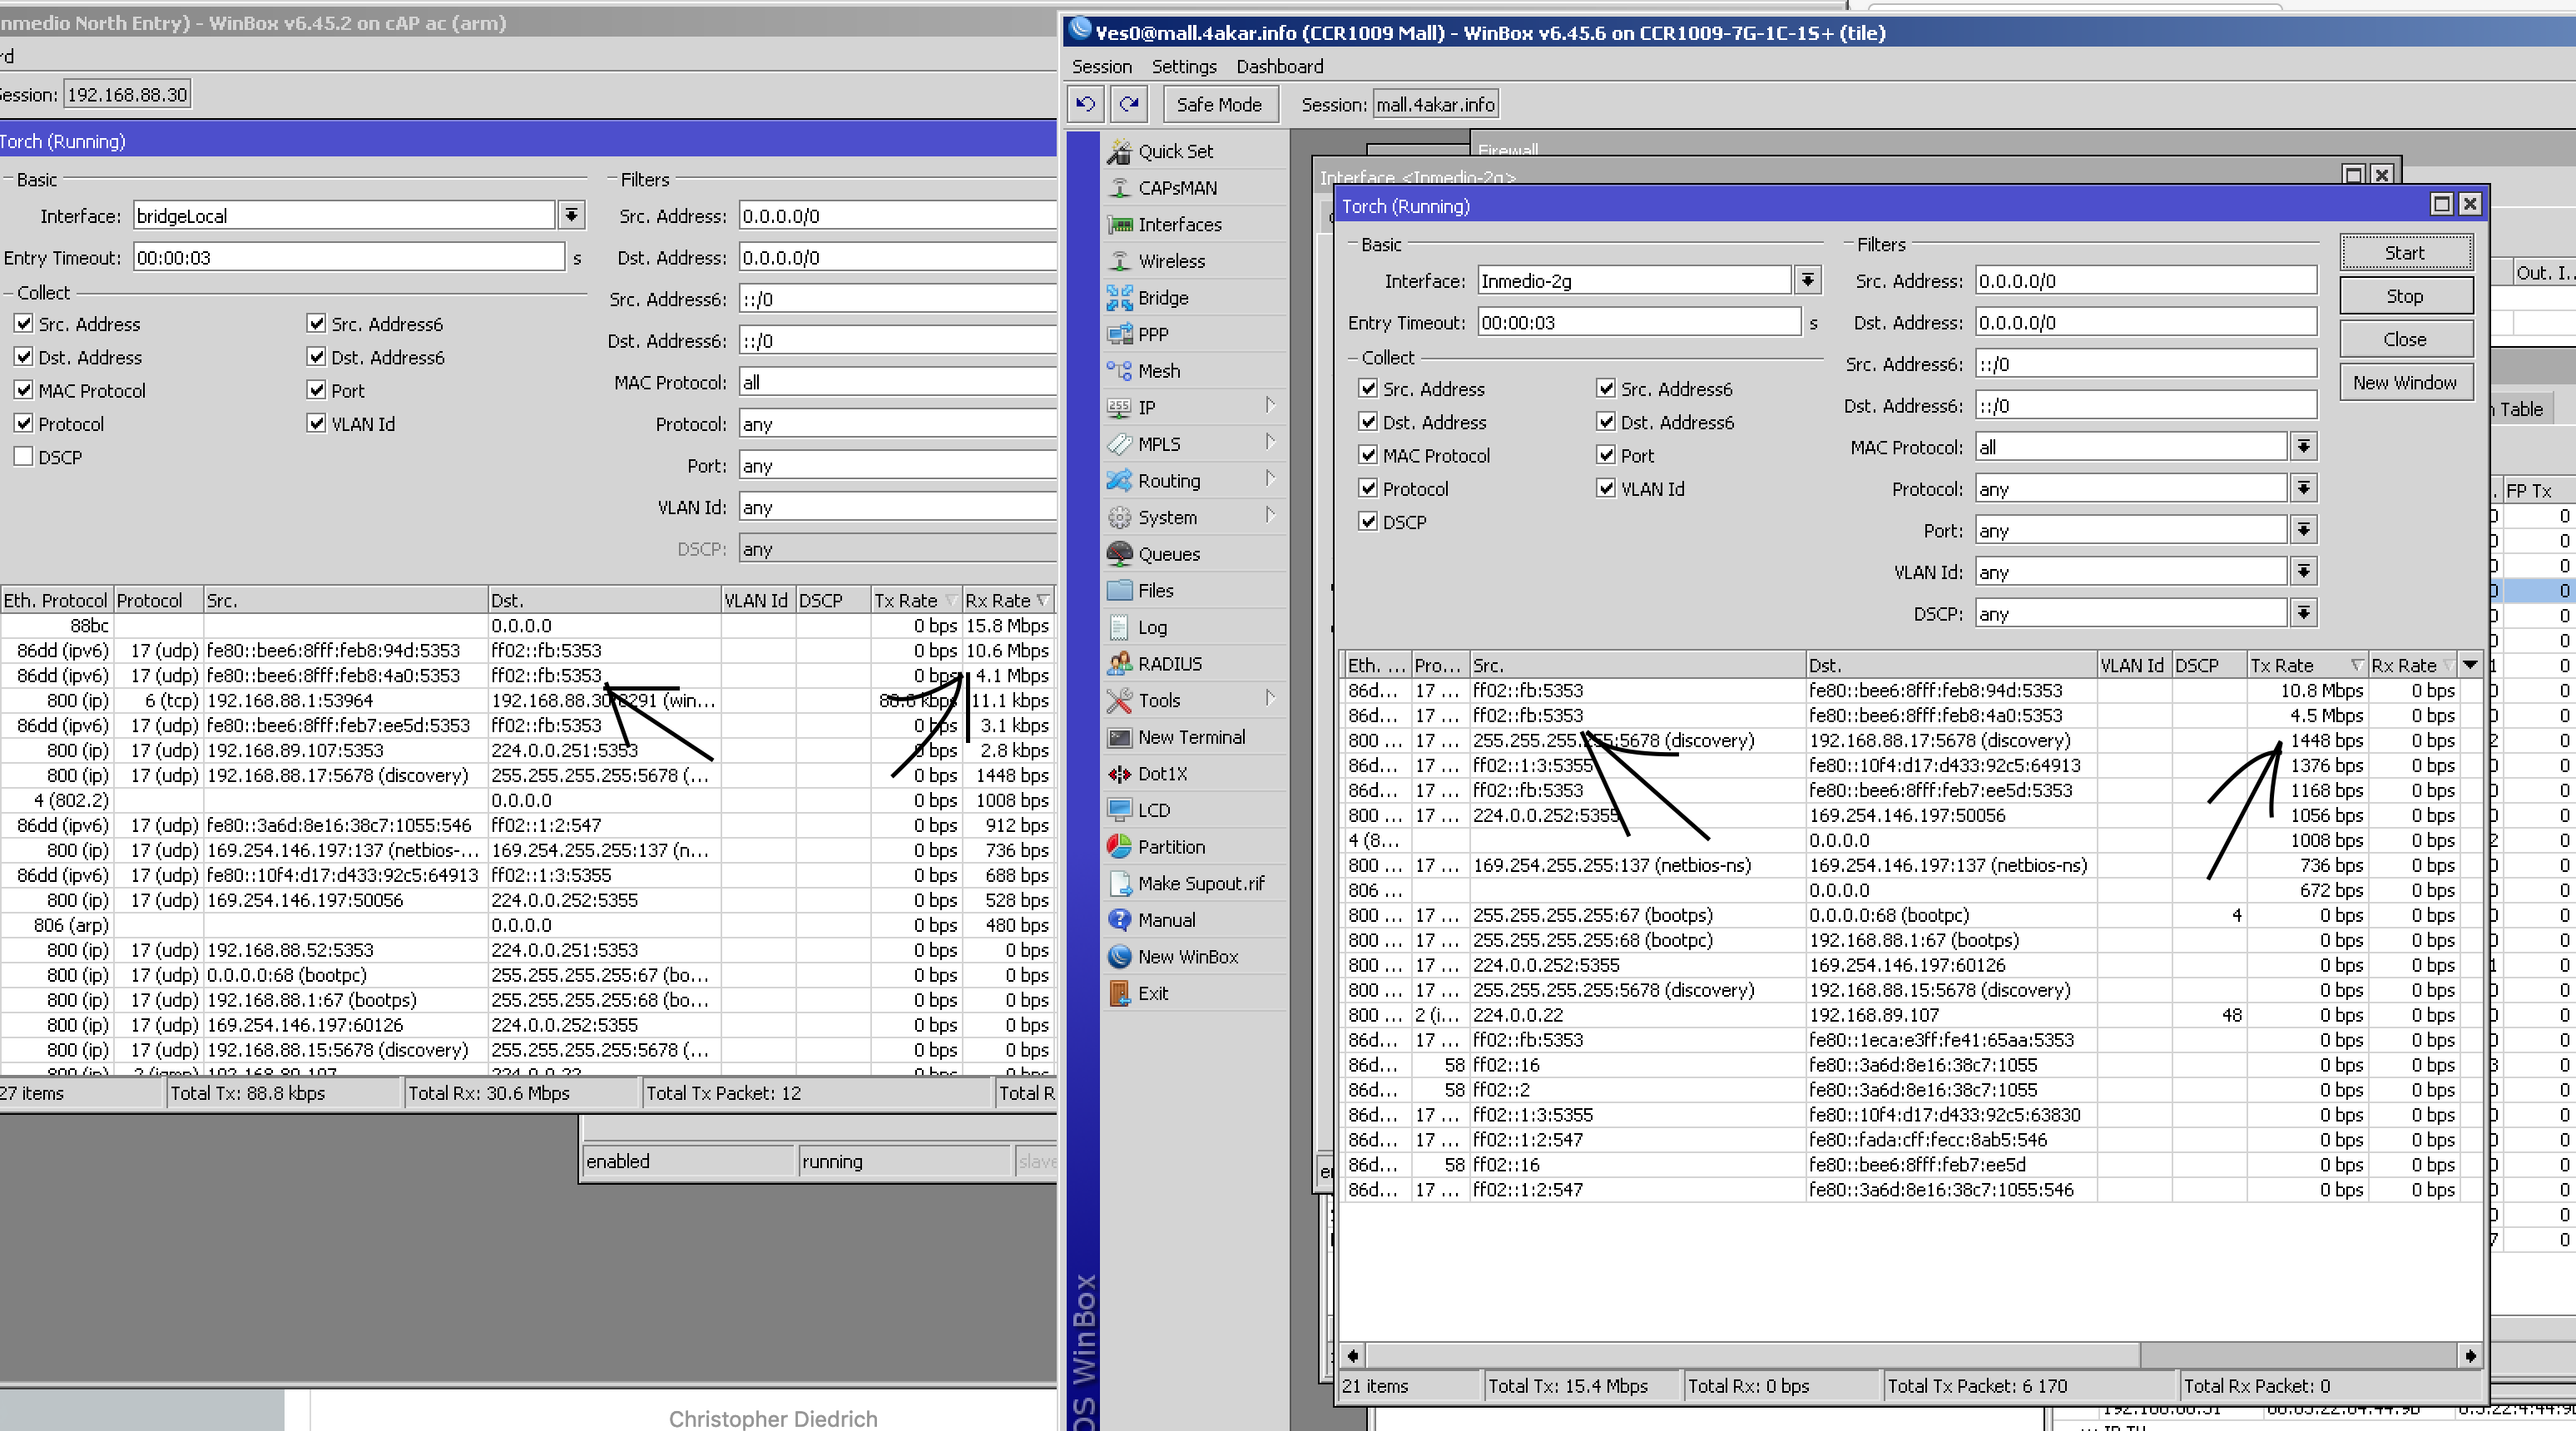Expand the MPLS submenu

[x=1270, y=442]
